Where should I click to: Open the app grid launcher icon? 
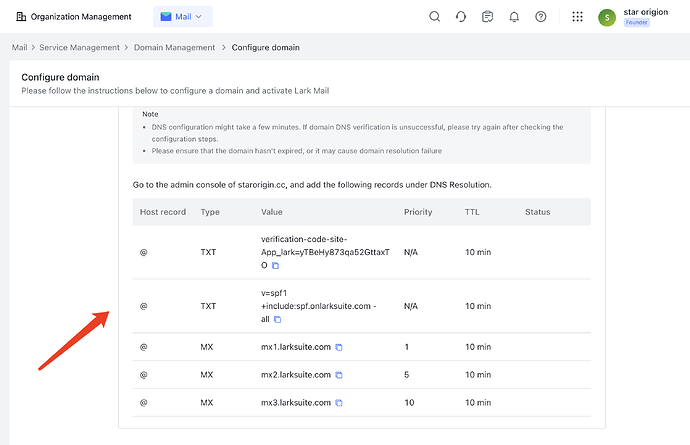[x=577, y=17]
